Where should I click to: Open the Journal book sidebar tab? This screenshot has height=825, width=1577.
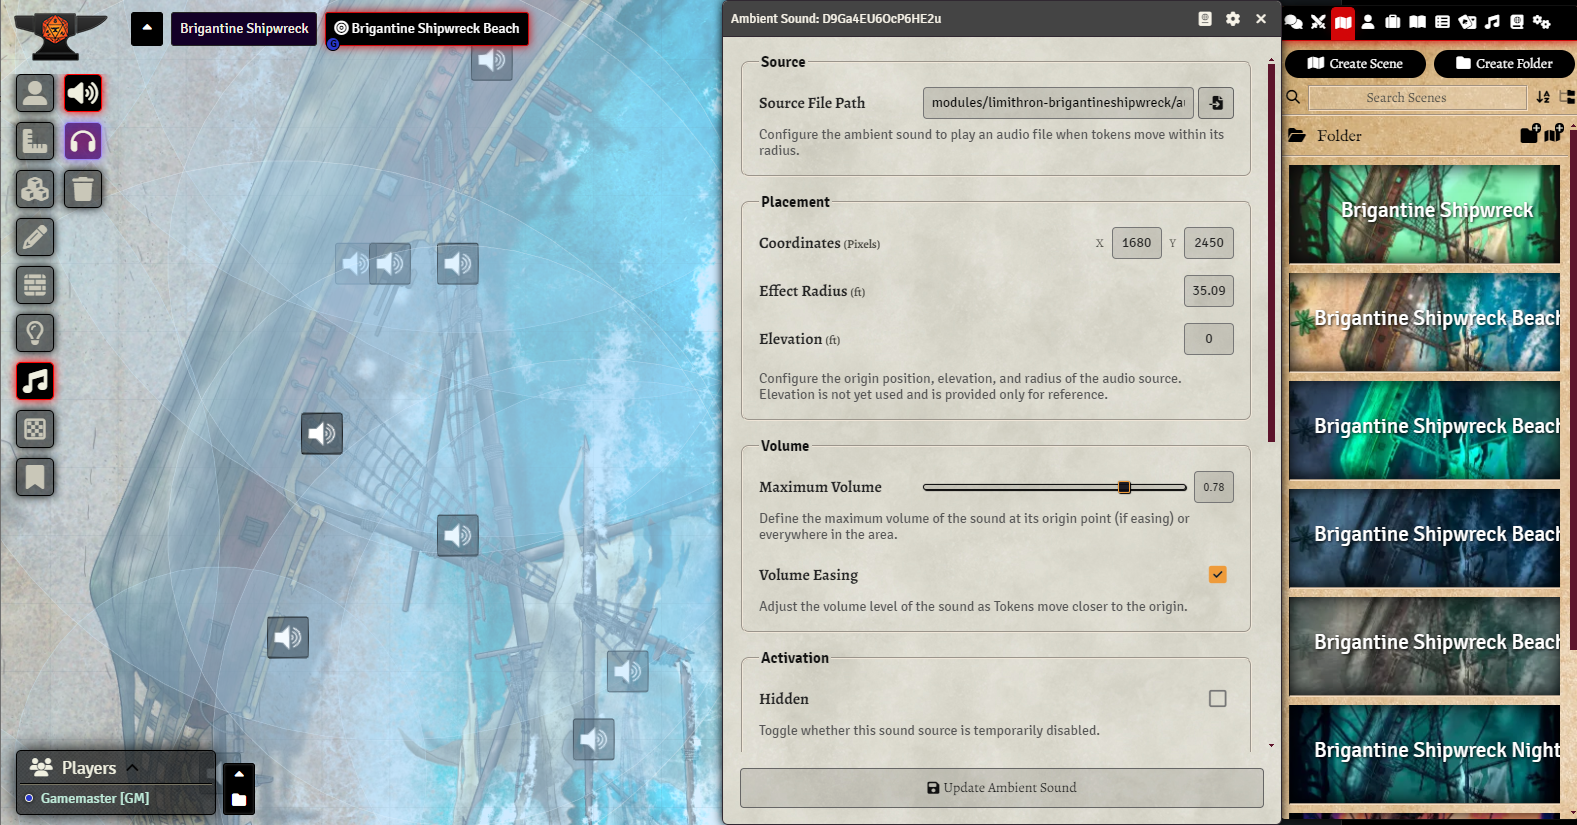click(1418, 21)
